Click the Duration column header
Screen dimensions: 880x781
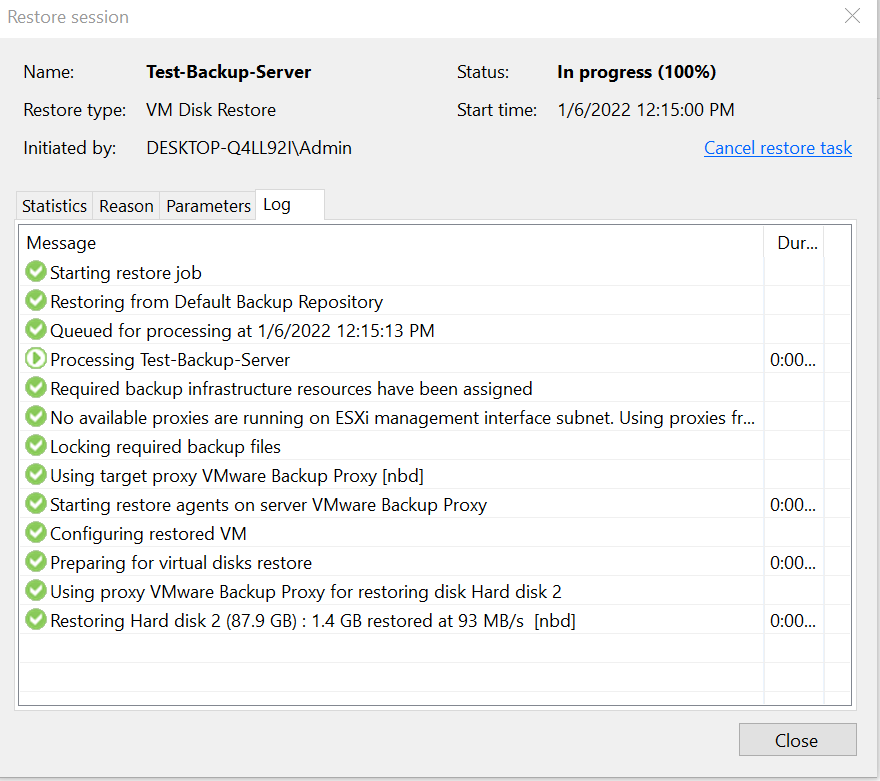(796, 243)
